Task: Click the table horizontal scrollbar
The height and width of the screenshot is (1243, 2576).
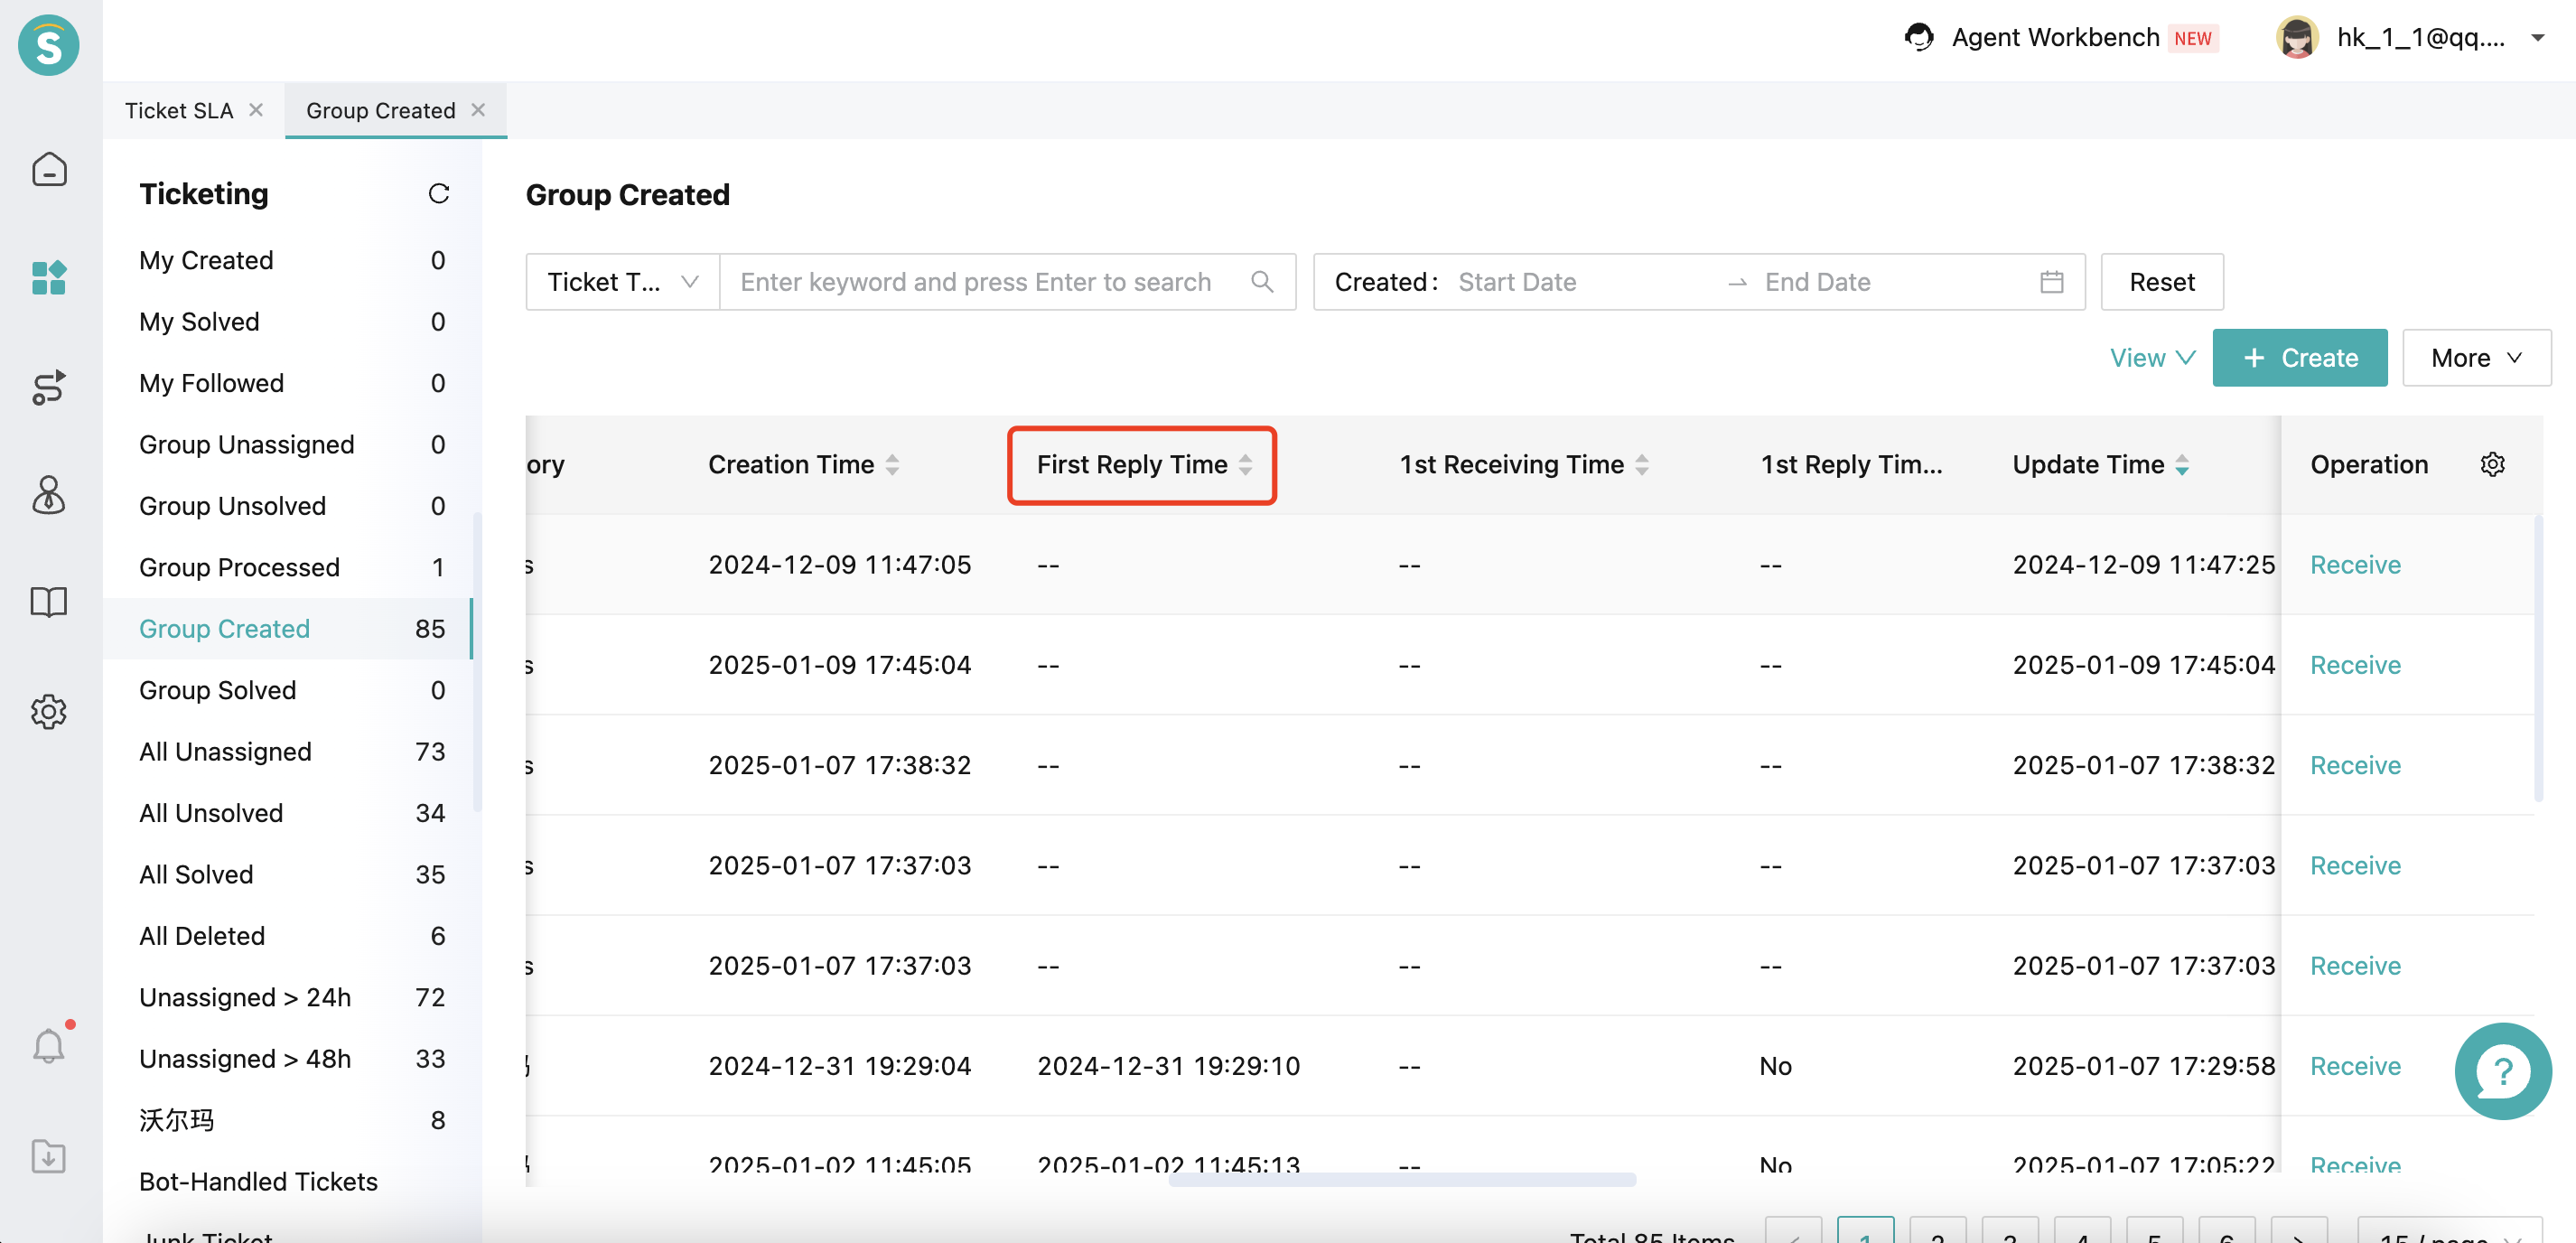Action: point(1402,1180)
